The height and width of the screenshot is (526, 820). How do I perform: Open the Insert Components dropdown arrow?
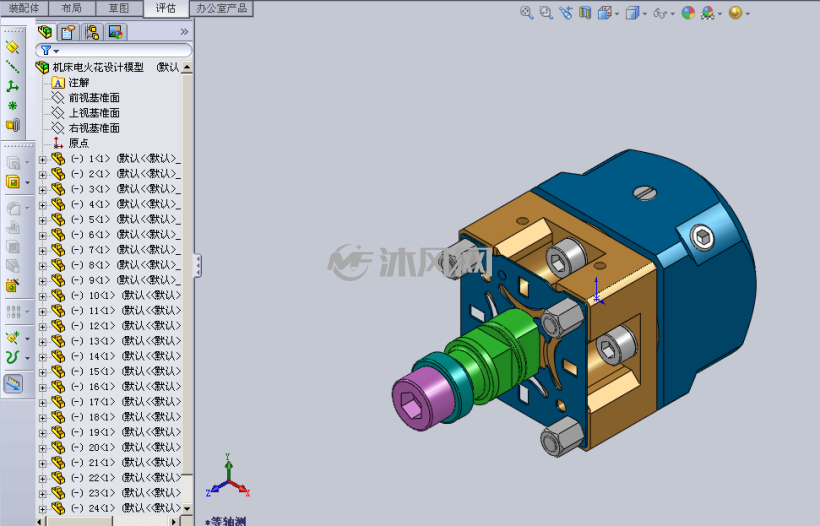[x=28, y=183]
